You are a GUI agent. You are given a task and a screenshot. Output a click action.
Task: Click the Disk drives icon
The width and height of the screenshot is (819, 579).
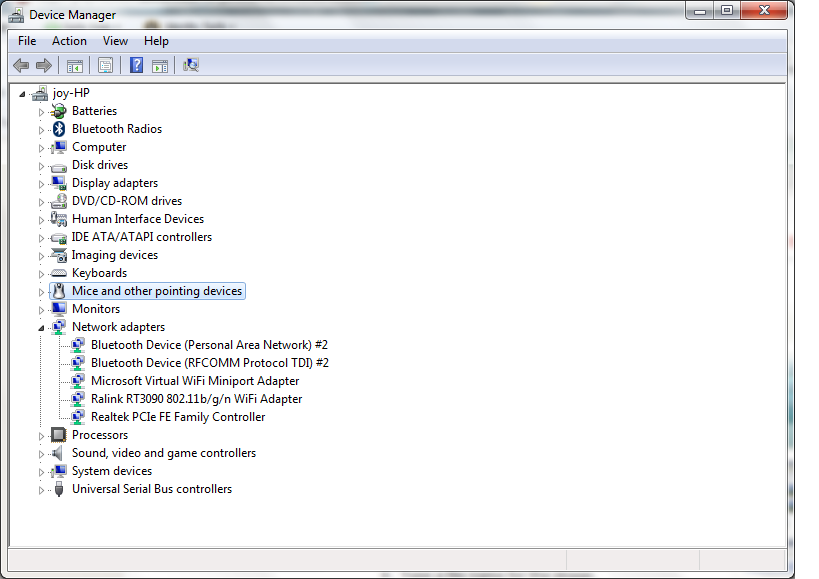[58, 167]
